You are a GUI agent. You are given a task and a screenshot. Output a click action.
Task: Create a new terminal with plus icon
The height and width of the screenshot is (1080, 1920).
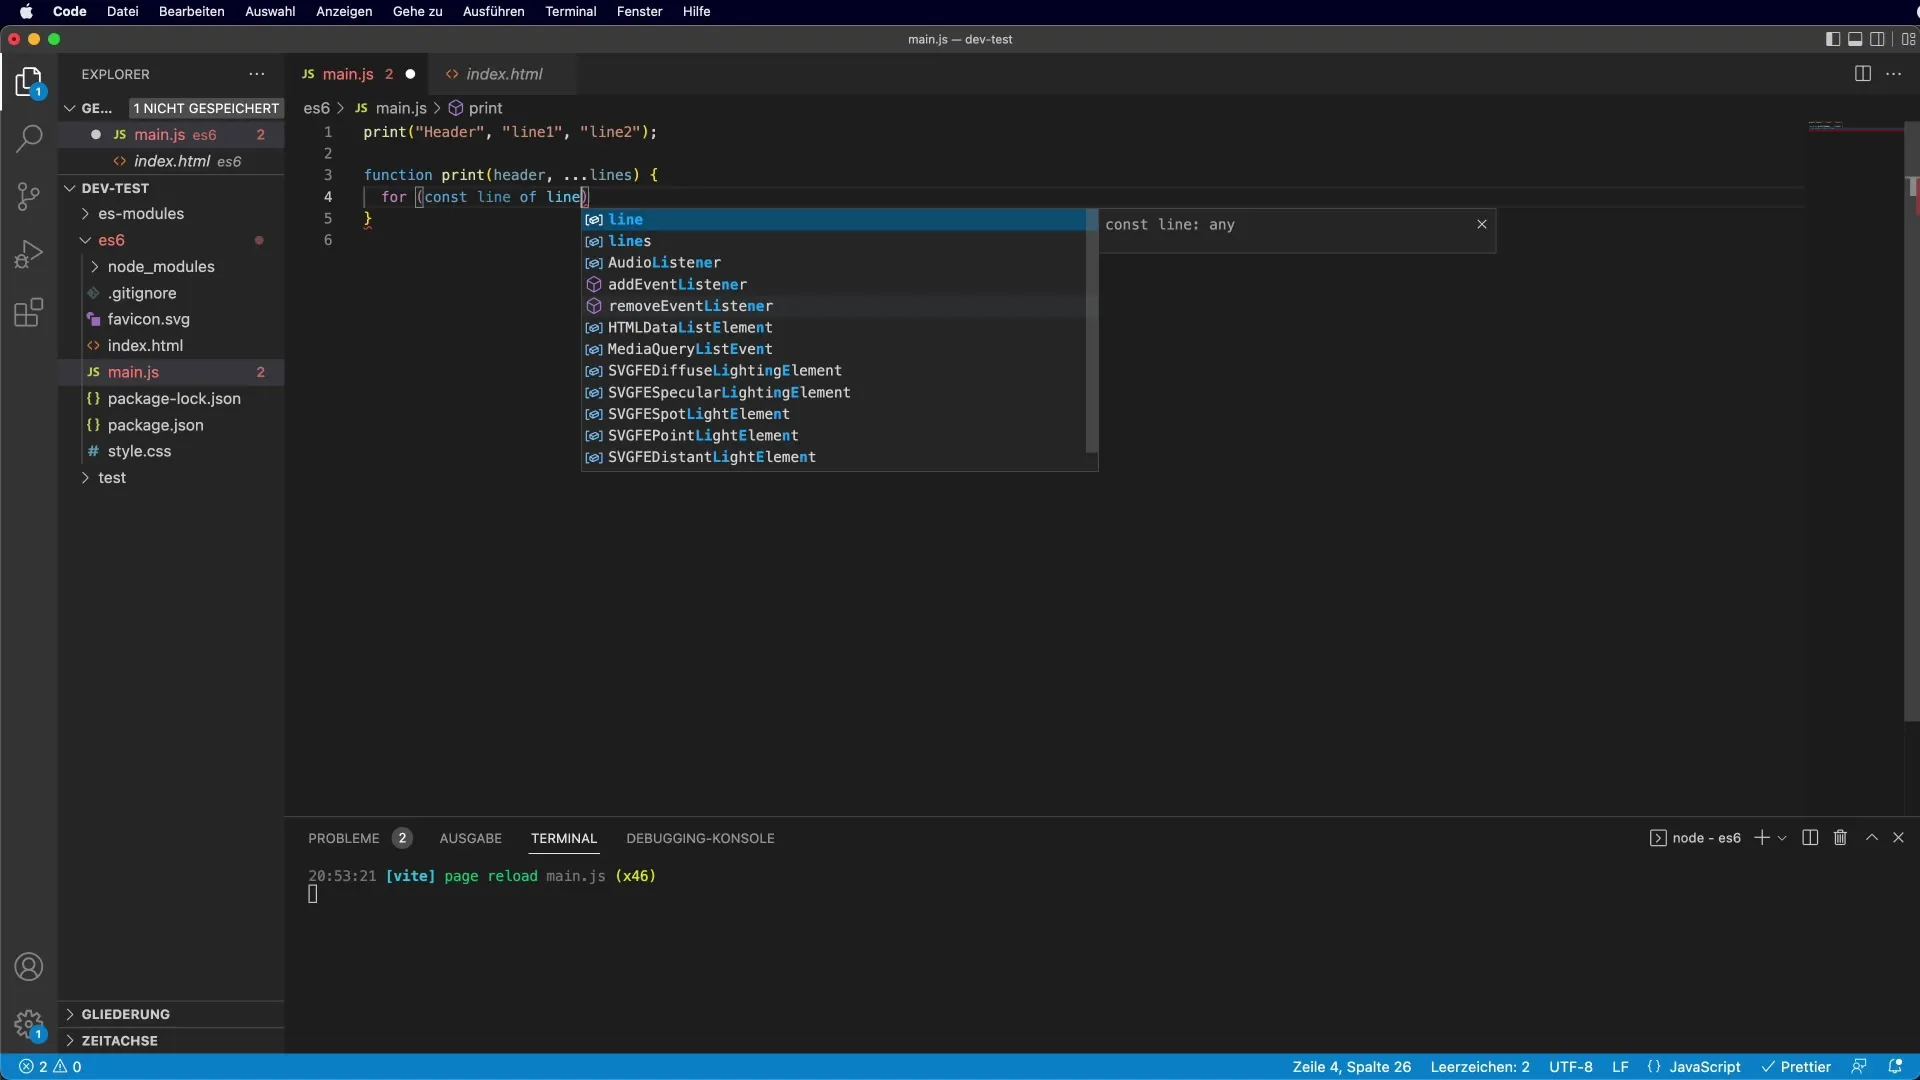coord(1762,838)
